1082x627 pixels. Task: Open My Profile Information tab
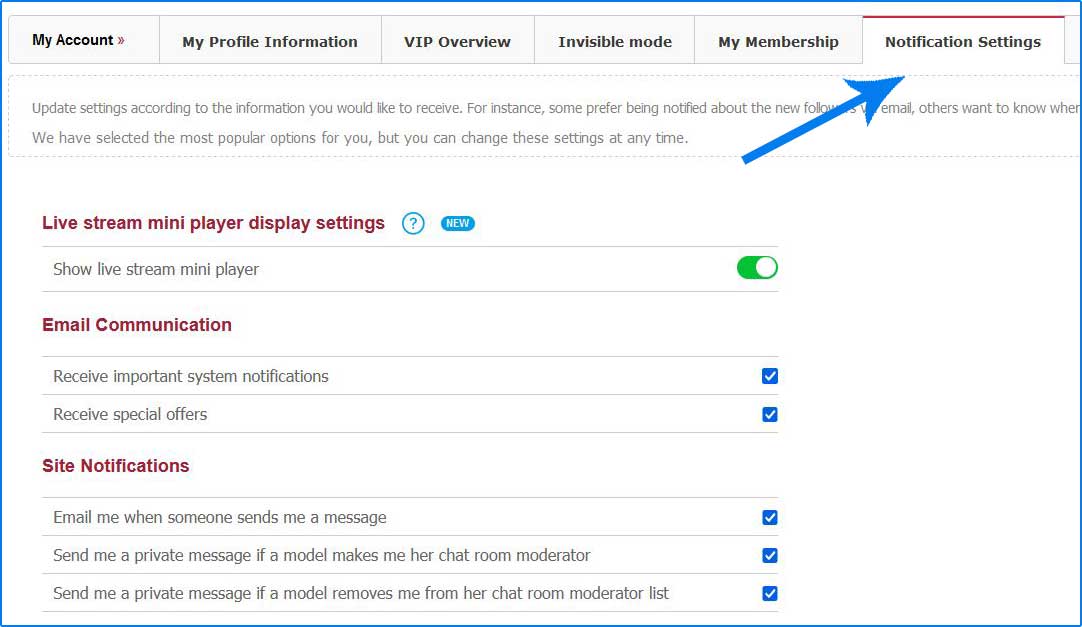click(269, 41)
